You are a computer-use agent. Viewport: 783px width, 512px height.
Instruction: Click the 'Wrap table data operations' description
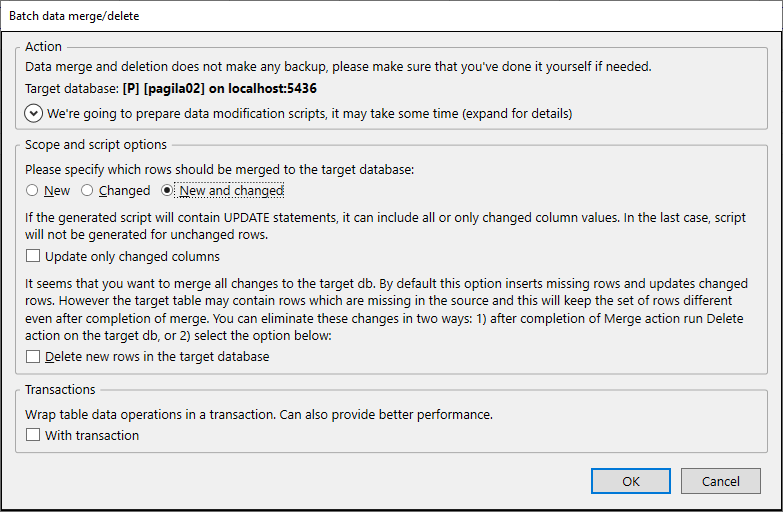[259, 414]
